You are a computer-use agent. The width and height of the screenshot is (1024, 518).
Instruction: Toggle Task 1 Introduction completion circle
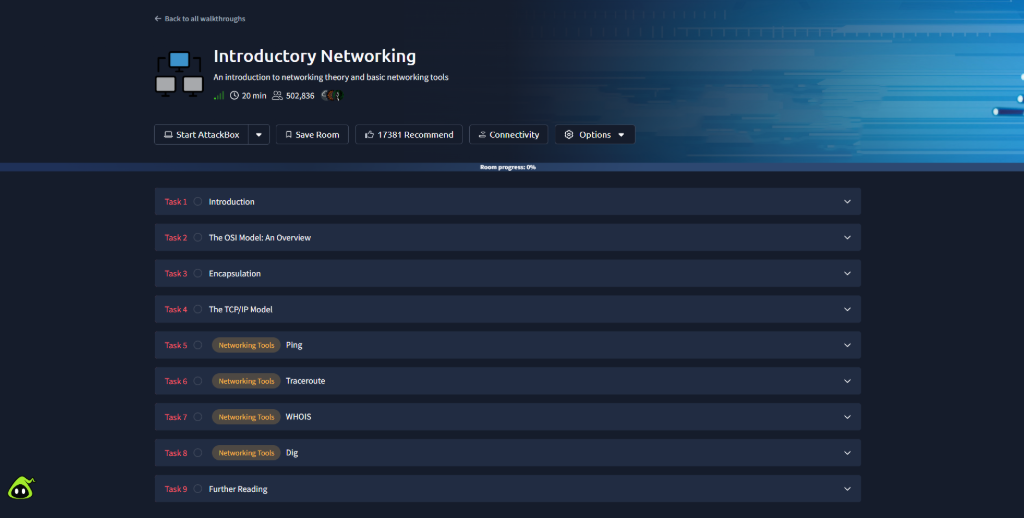pyautogui.click(x=198, y=201)
